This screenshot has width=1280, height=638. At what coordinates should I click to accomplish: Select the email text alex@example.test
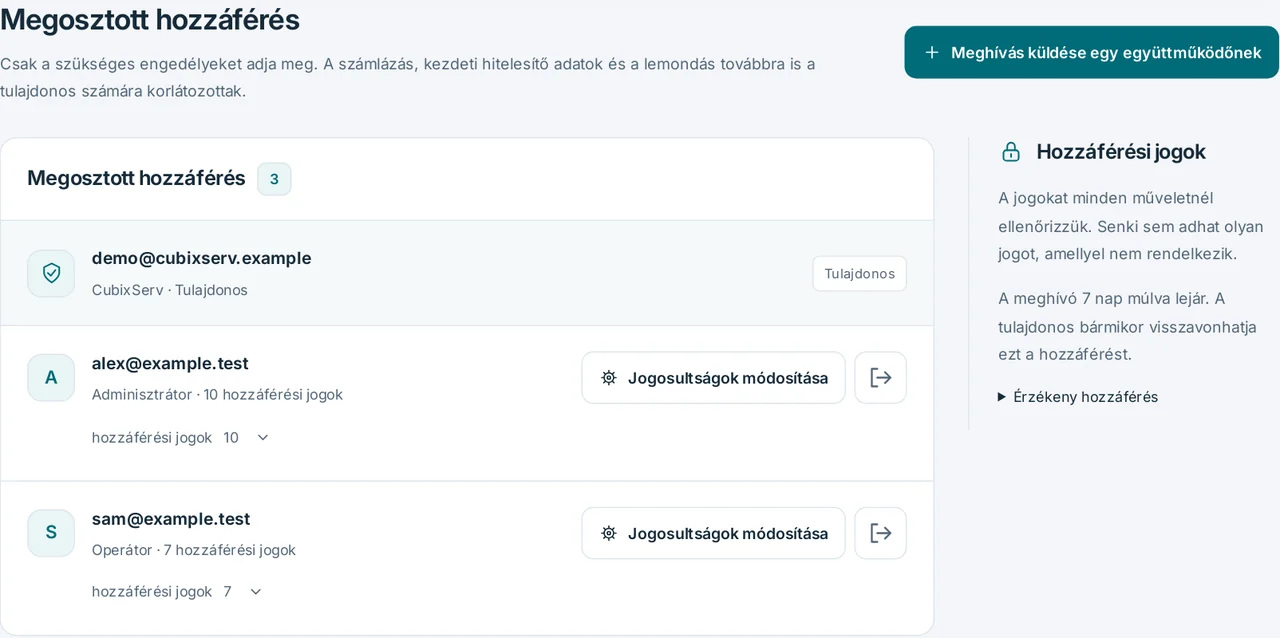170,363
